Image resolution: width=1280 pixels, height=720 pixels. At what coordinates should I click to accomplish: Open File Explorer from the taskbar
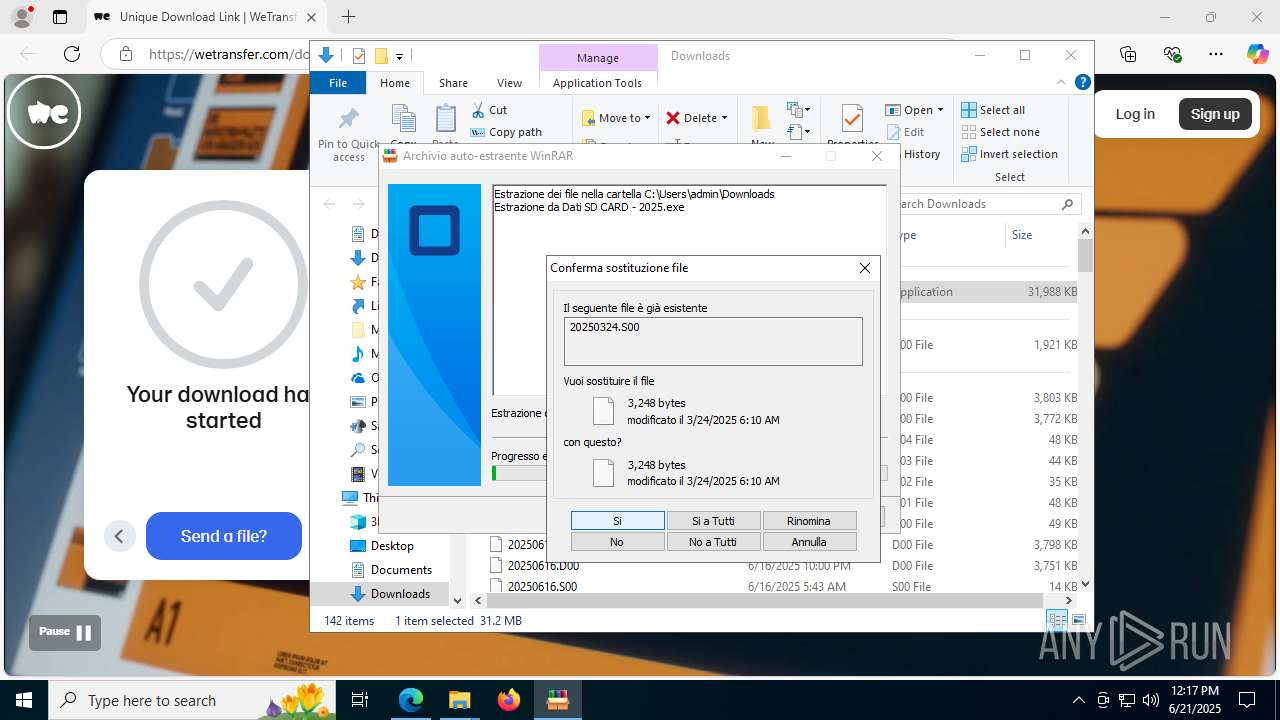pyautogui.click(x=460, y=700)
